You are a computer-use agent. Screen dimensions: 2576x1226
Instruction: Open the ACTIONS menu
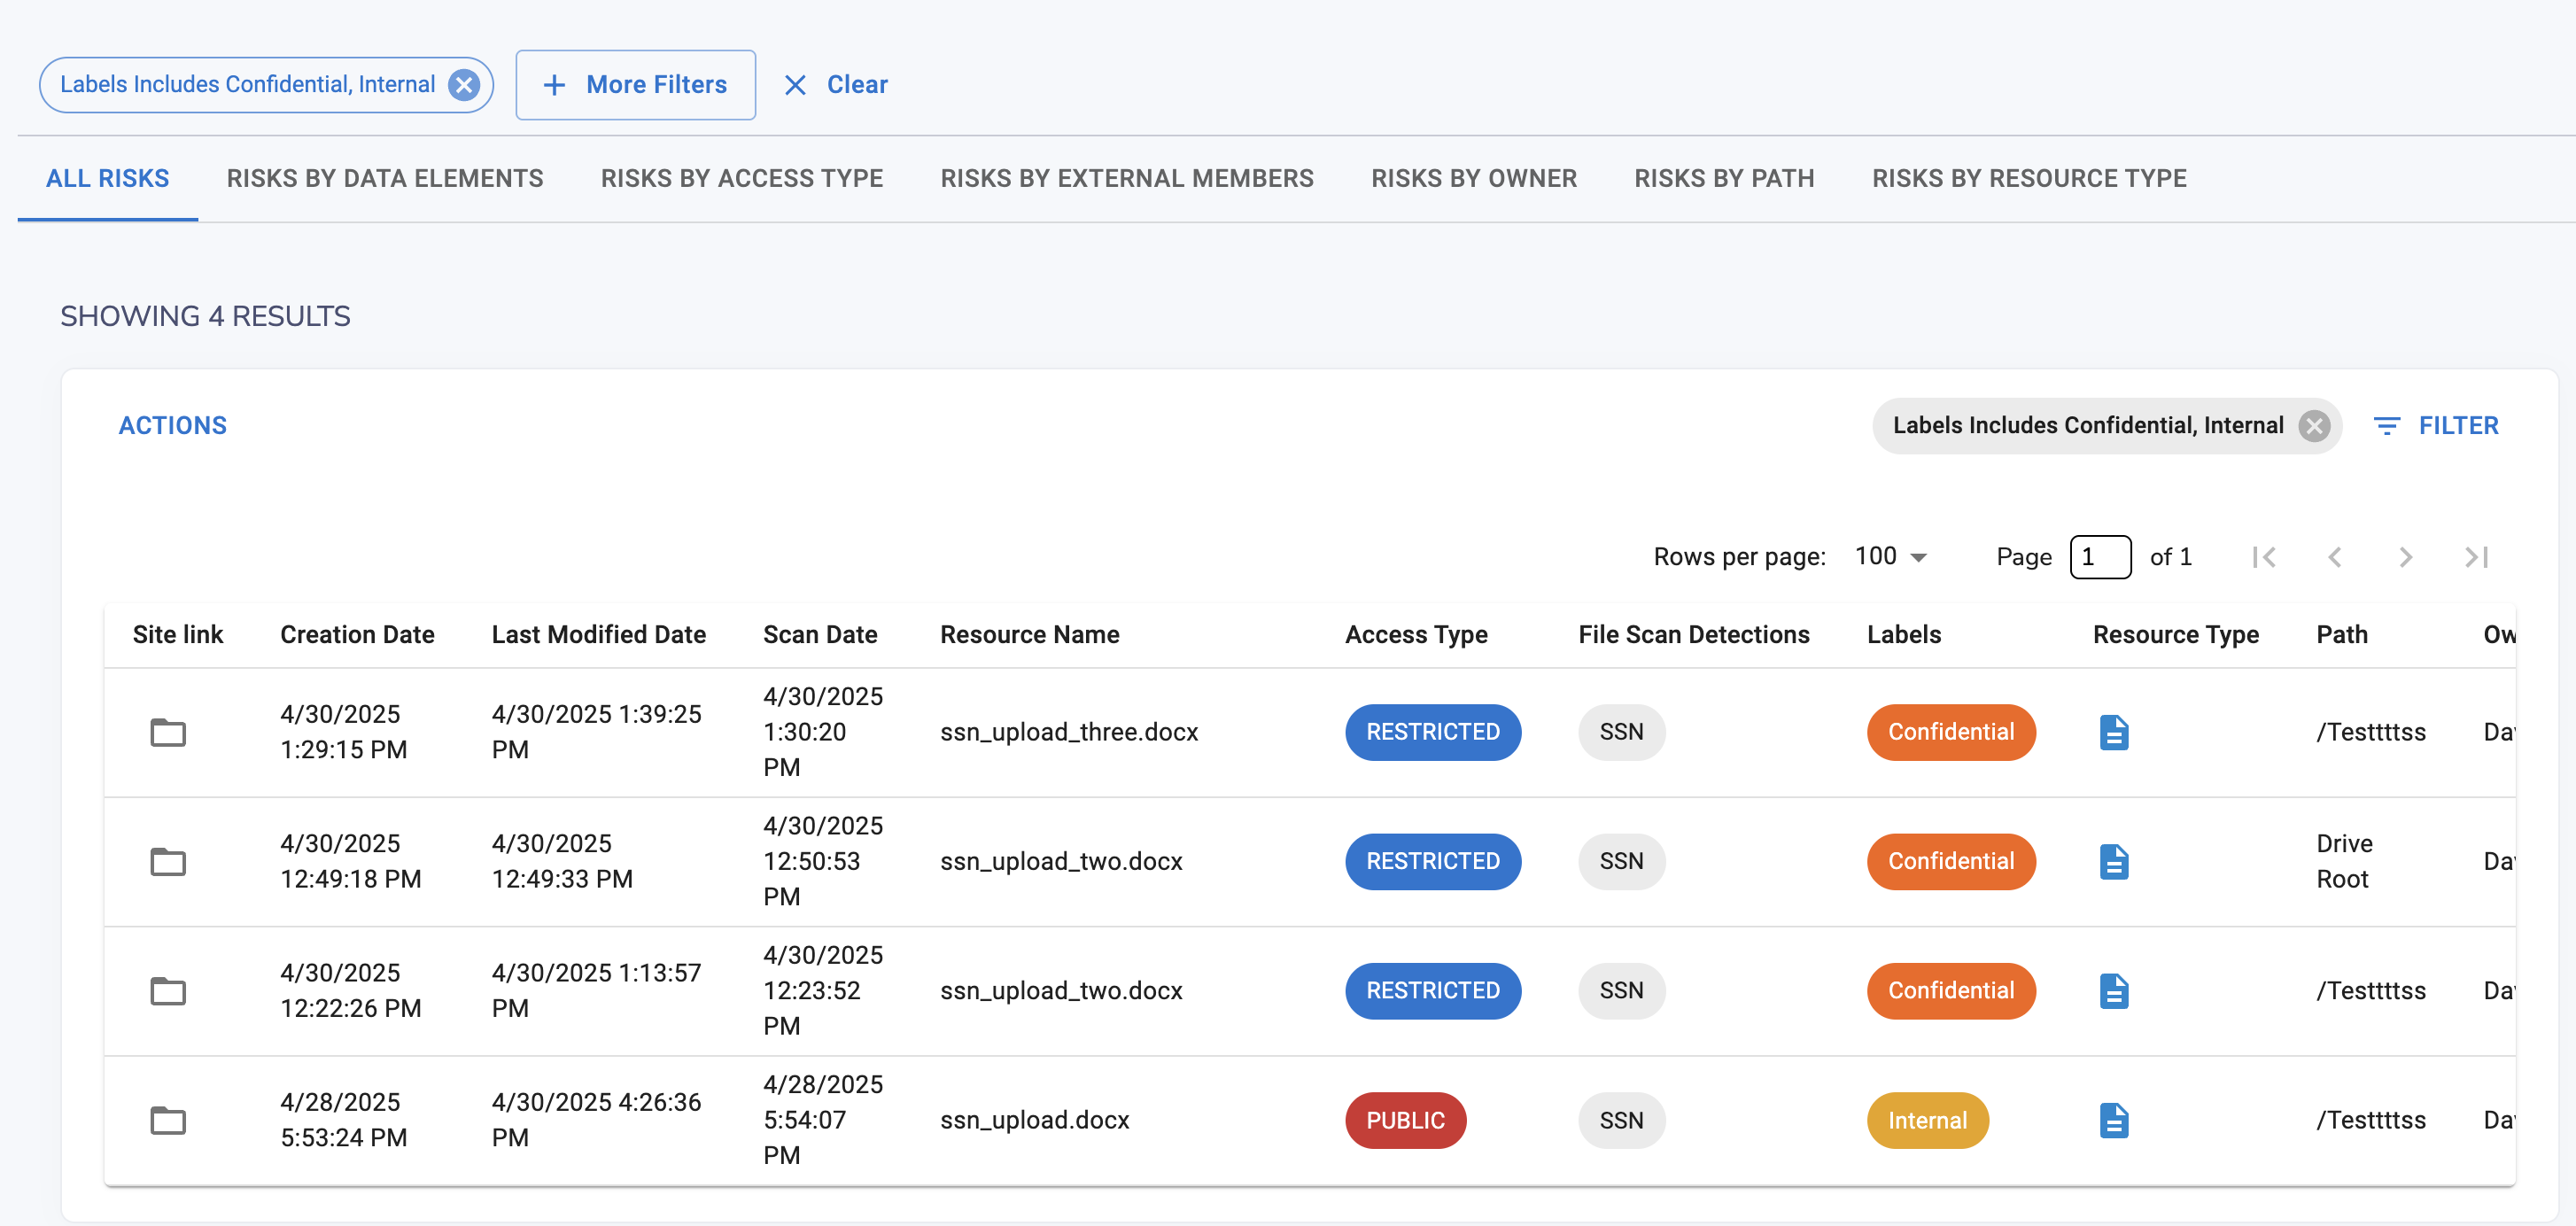click(x=173, y=426)
